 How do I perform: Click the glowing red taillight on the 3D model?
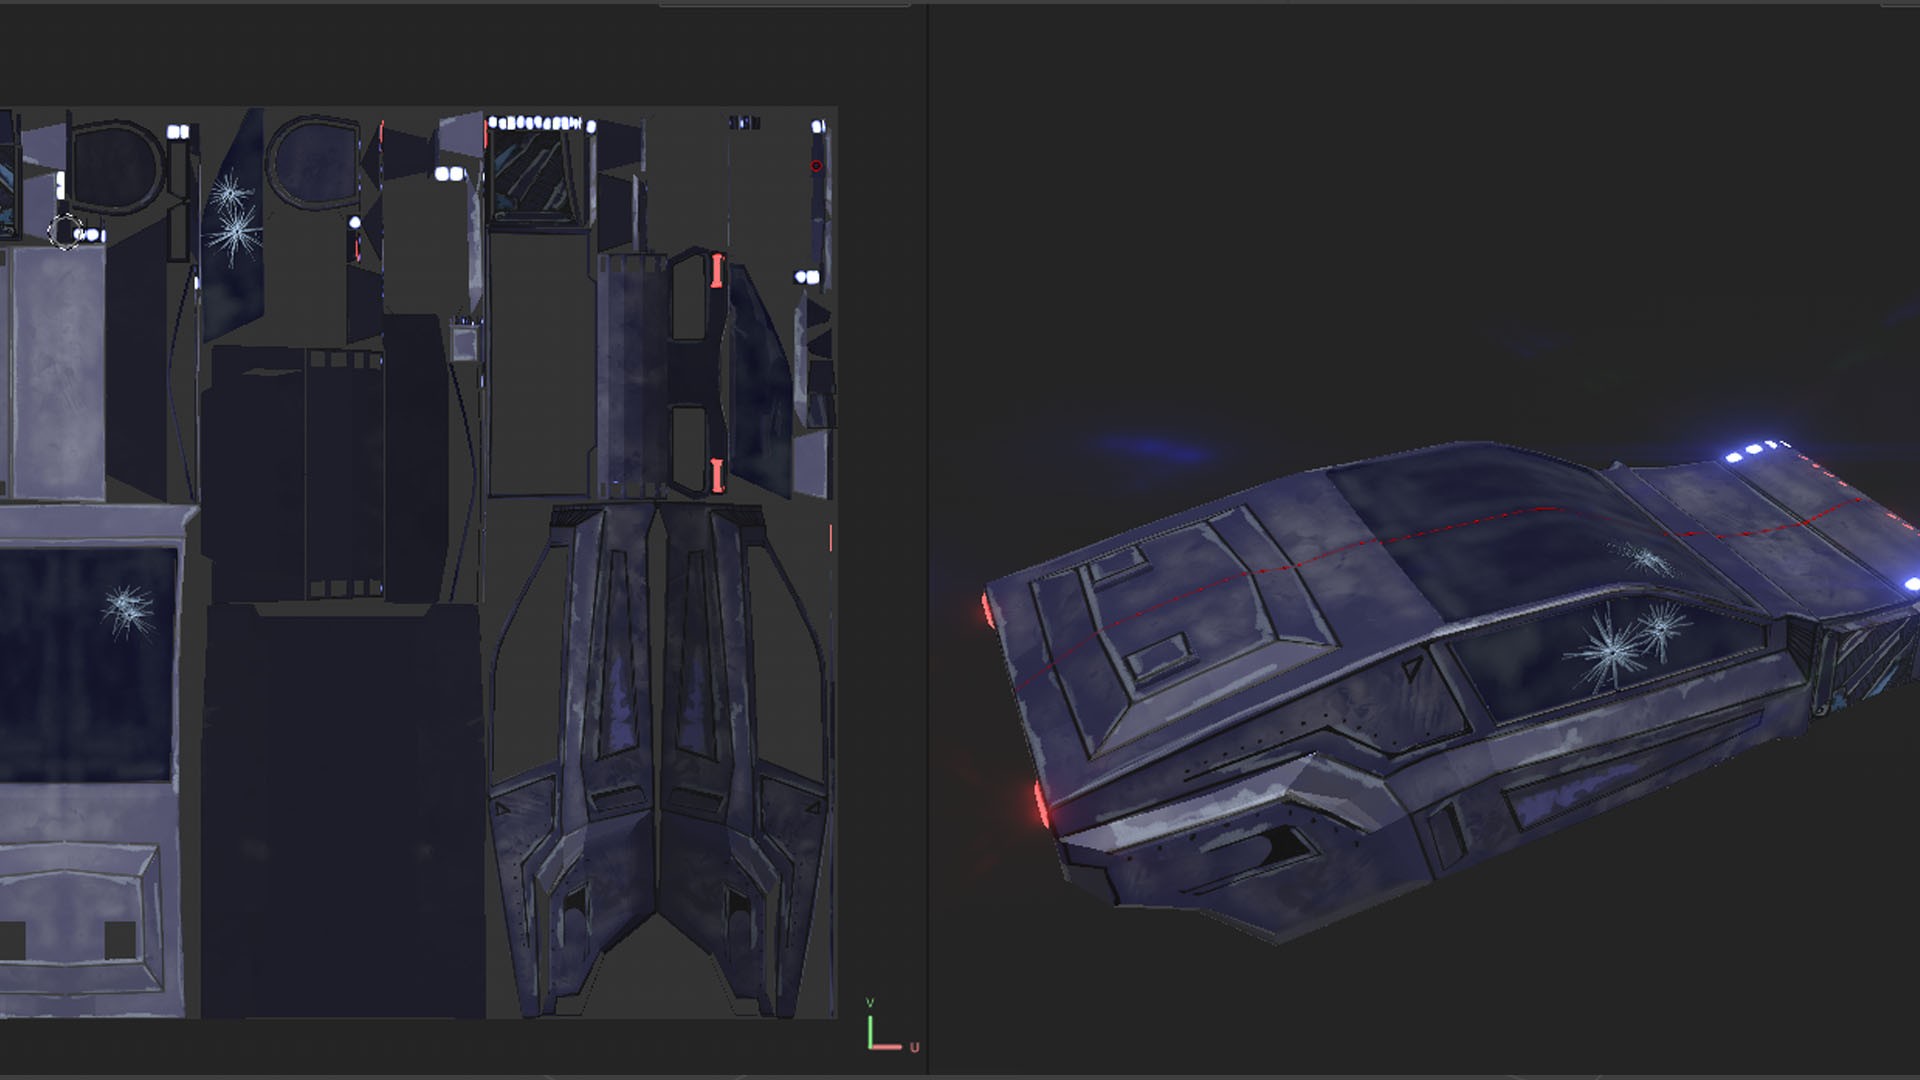click(1042, 804)
